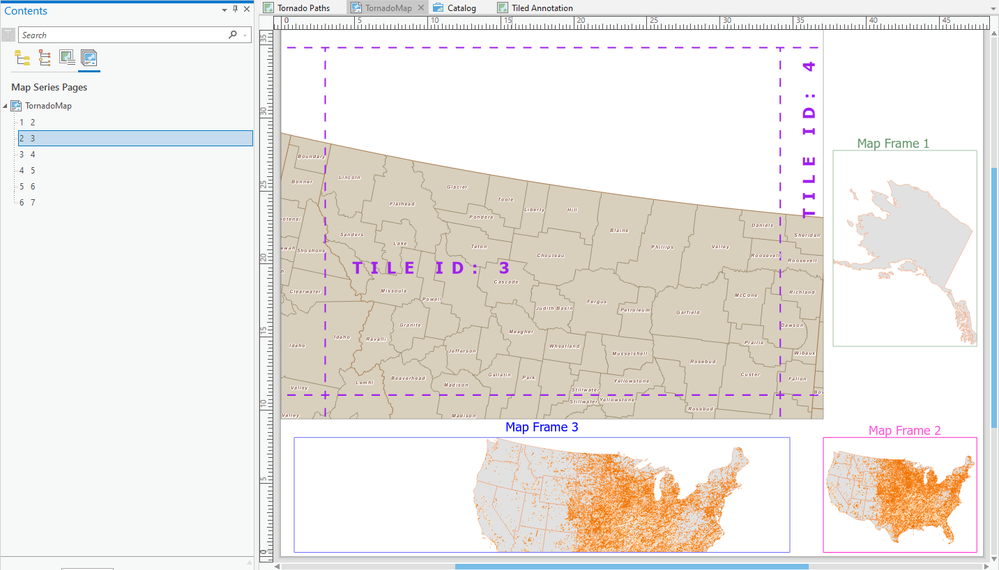
Task: Select List By Map Frame icon
Action: (x=66, y=59)
